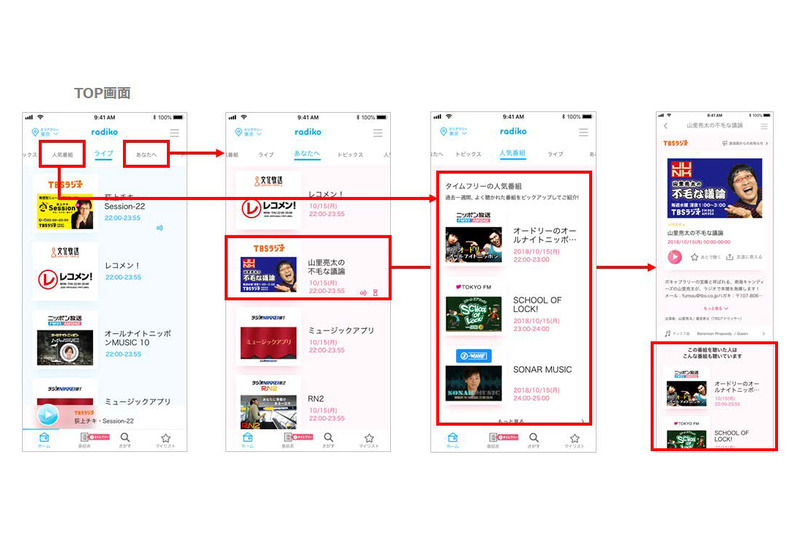Switch to ライブ tab on the 人気番組 screen
Screen dimensions: 800x534
[556, 154]
